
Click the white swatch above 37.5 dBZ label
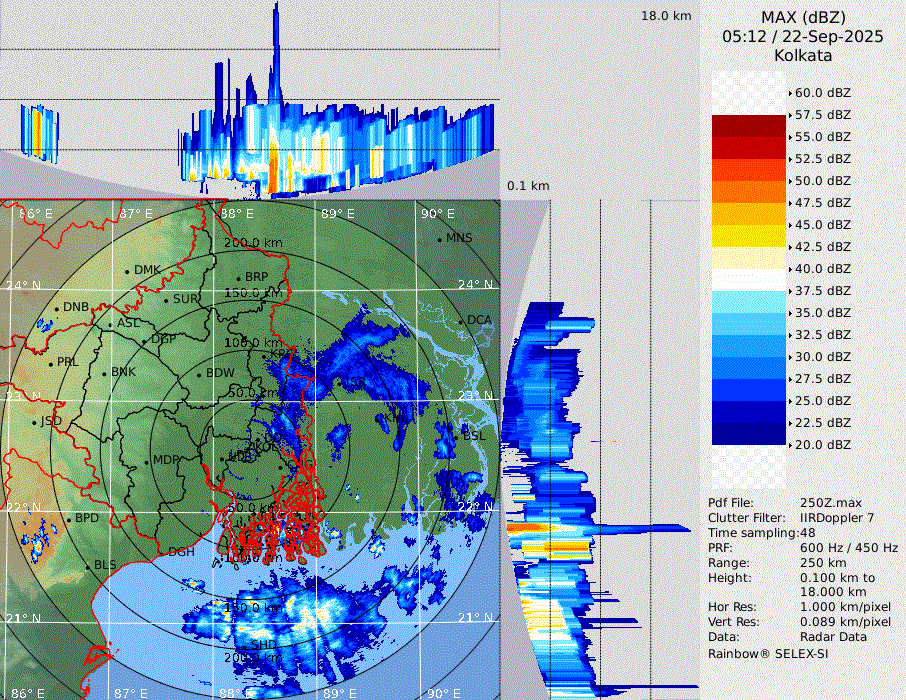coord(749,280)
